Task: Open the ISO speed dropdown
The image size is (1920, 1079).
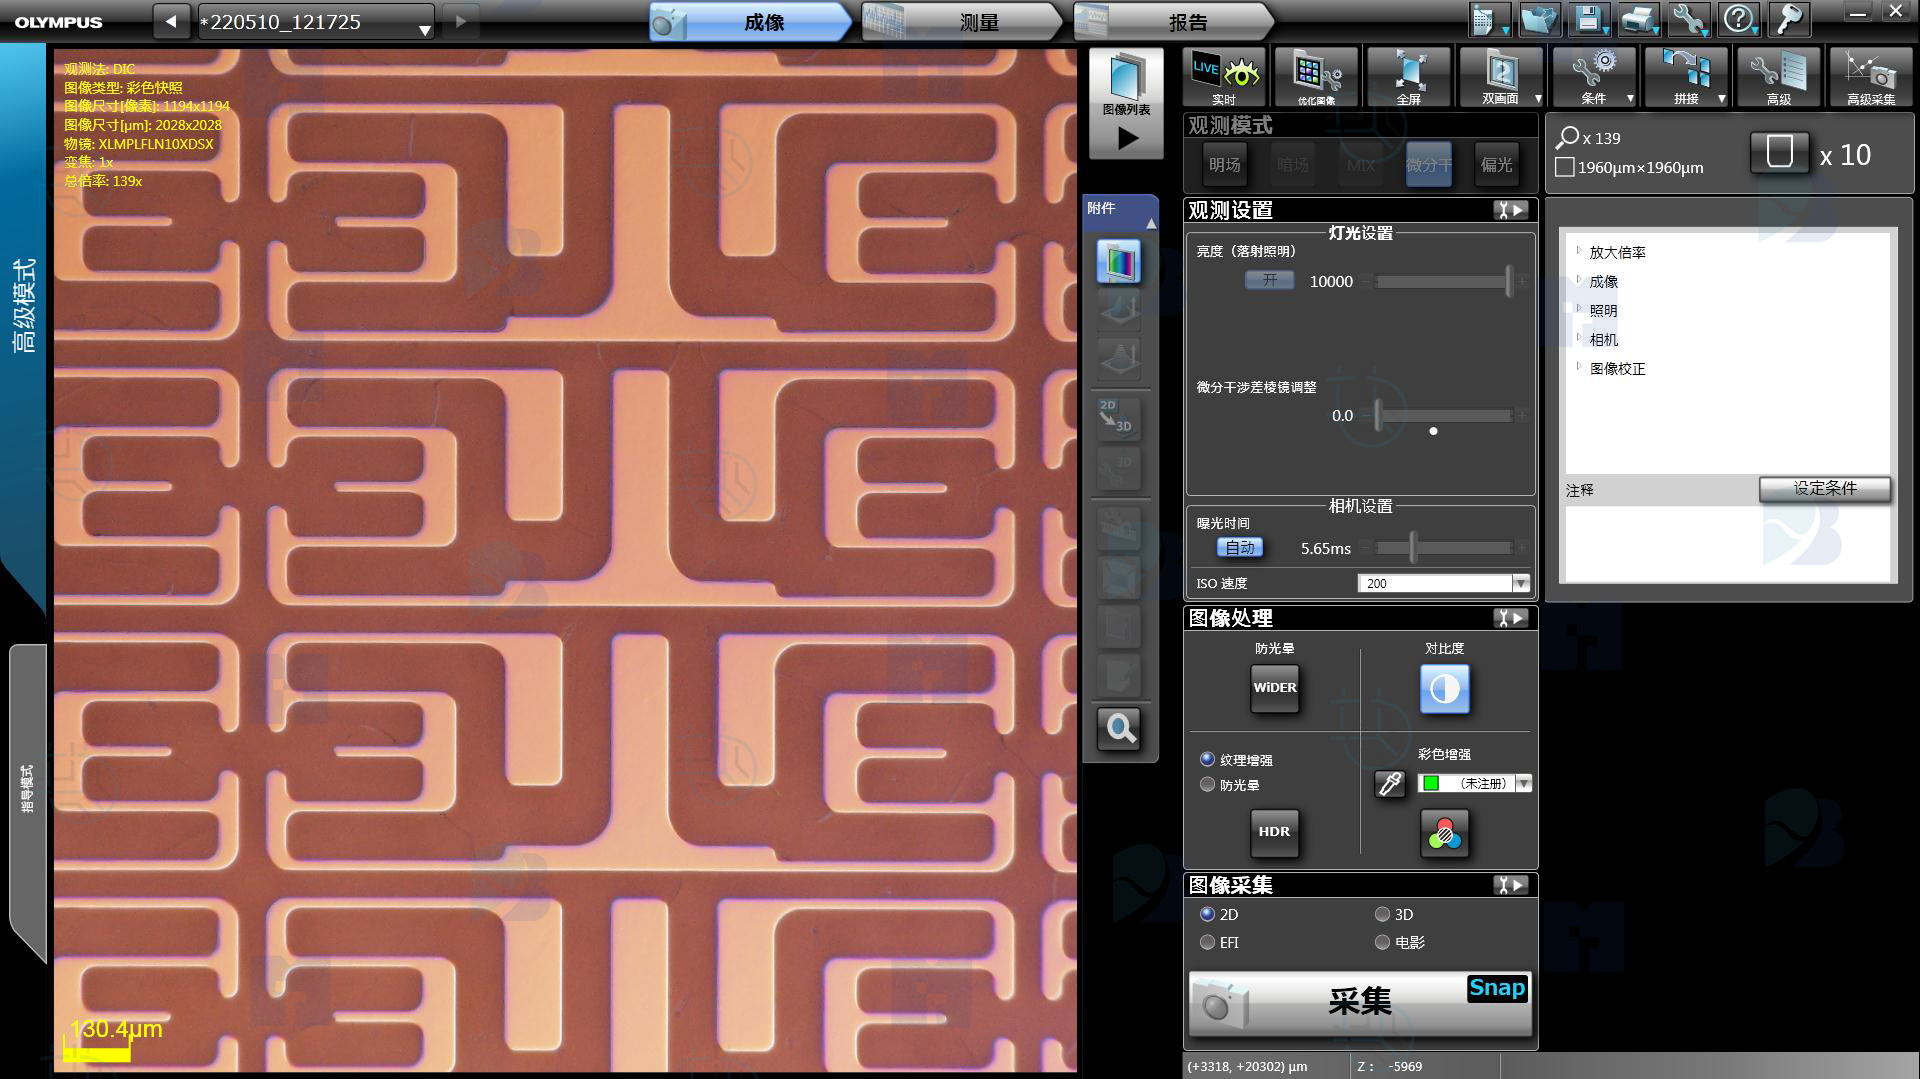Action: tap(1520, 584)
